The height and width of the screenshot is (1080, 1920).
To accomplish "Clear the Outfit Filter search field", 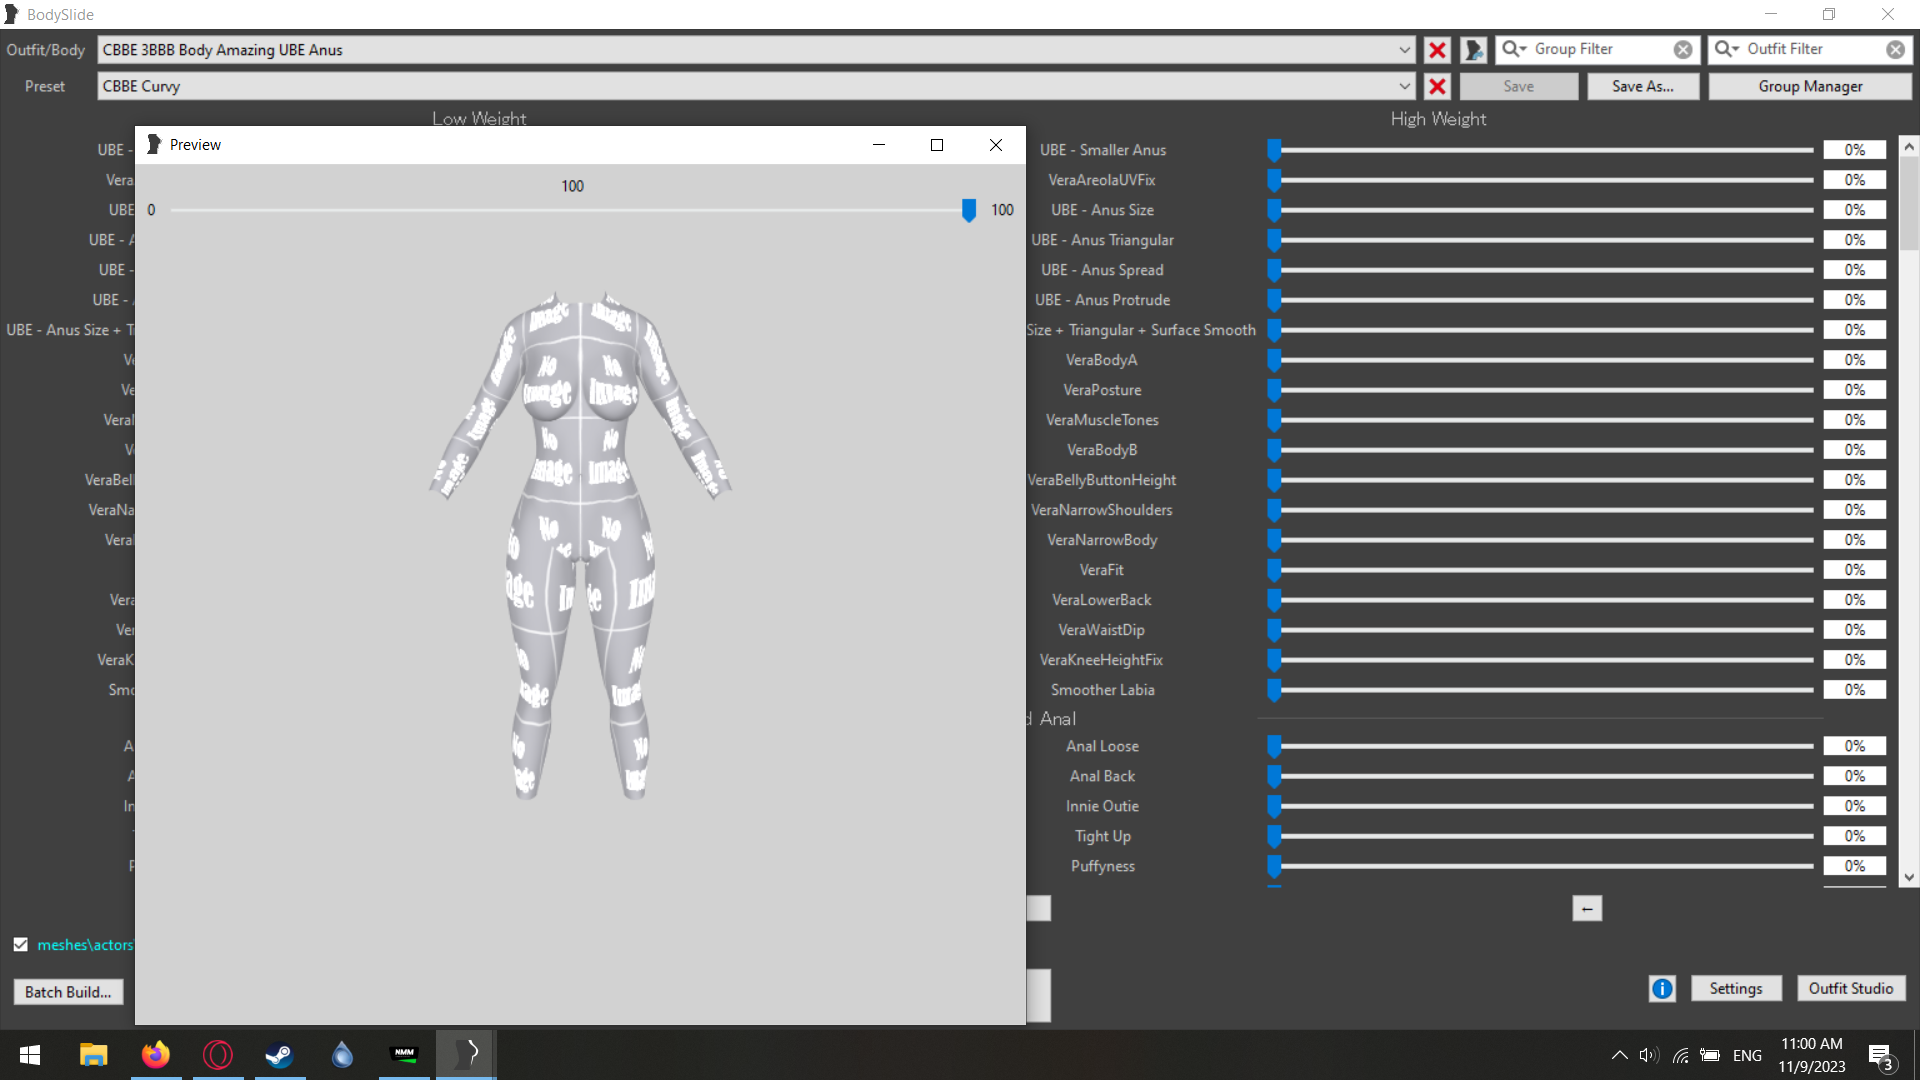I will click(x=1895, y=50).
